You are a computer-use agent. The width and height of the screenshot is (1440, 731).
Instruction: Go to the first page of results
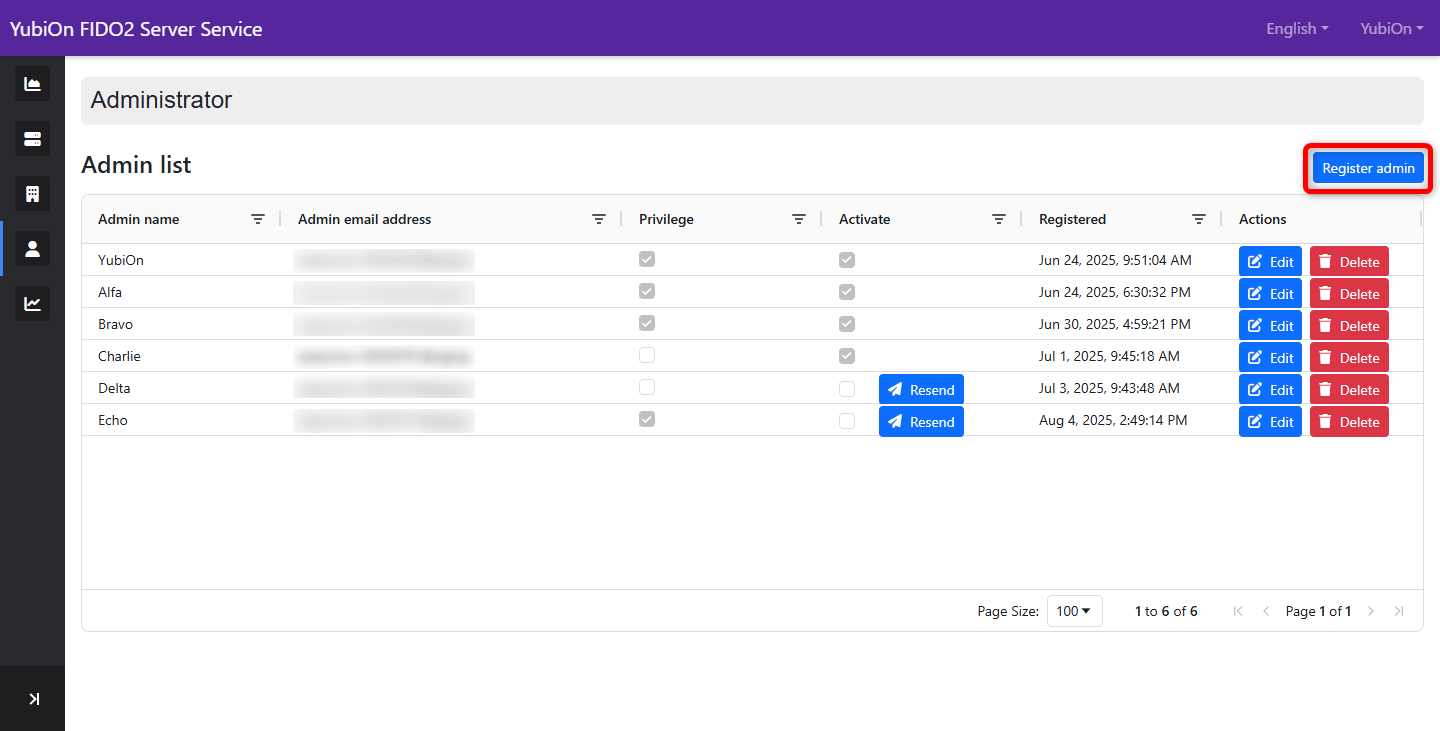[1238, 611]
